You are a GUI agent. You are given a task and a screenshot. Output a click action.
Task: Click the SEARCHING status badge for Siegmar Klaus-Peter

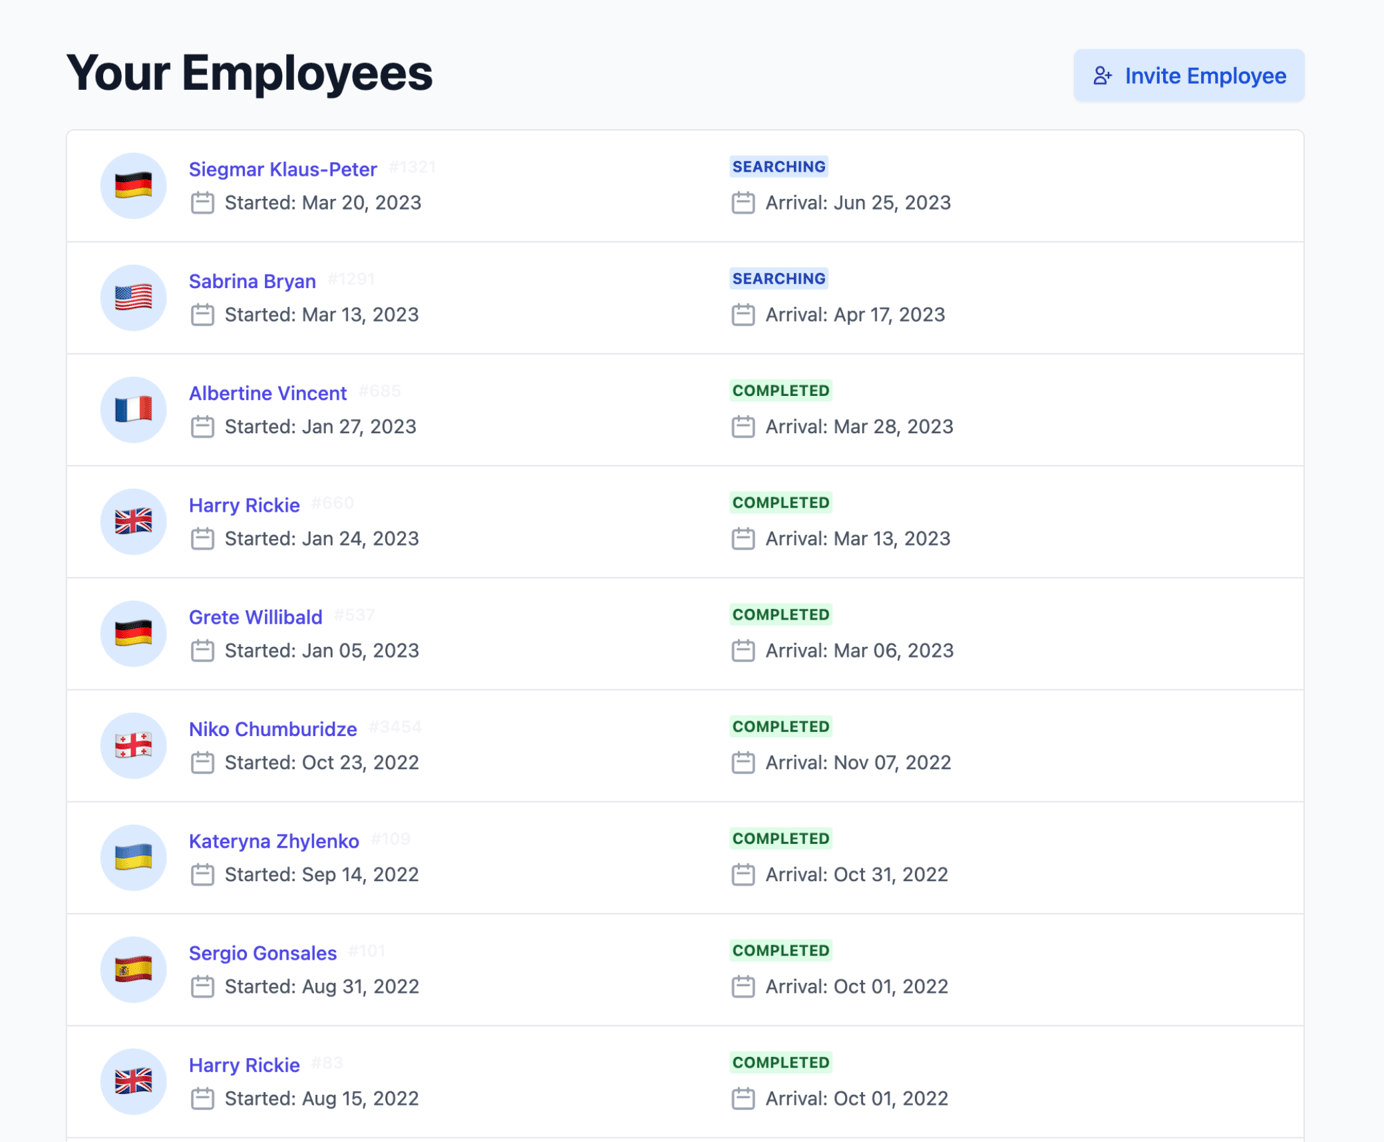point(778,167)
